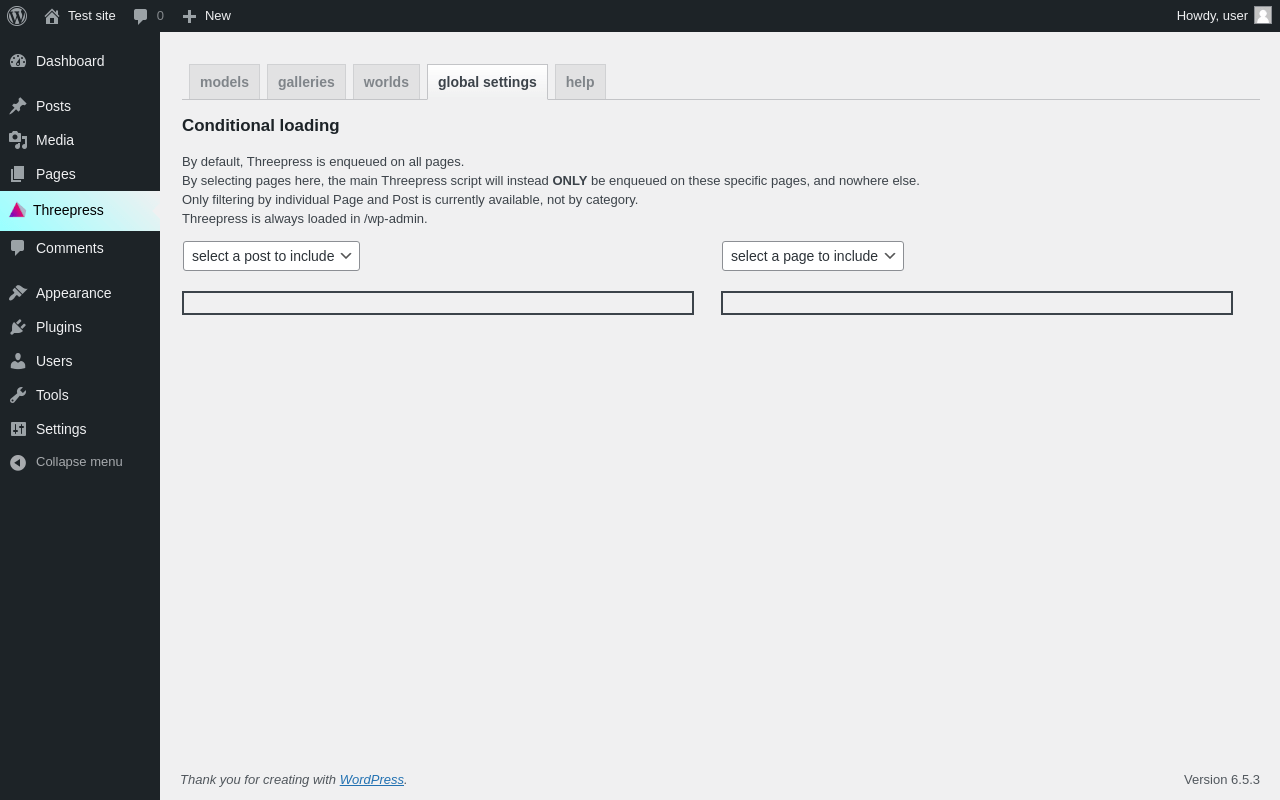Image resolution: width=1280 pixels, height=800 pixels.
Task: Expand the 'select a page to include' dropdown
Action: [812, 256]
